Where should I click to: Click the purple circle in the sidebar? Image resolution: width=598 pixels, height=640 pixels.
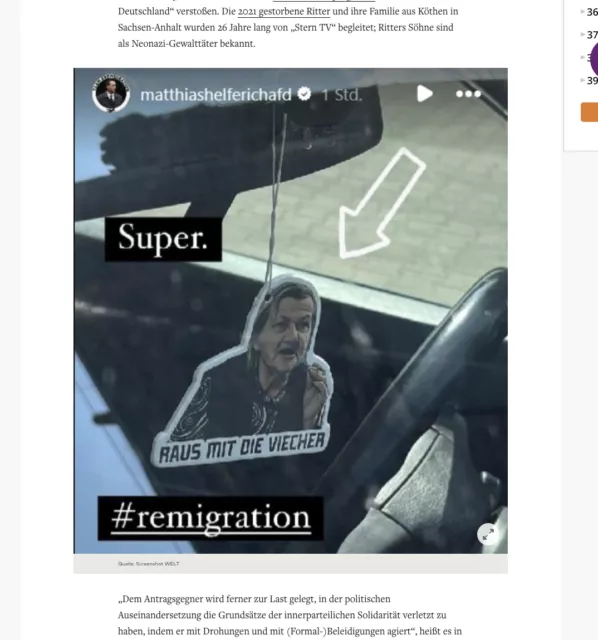pos(594,59)
